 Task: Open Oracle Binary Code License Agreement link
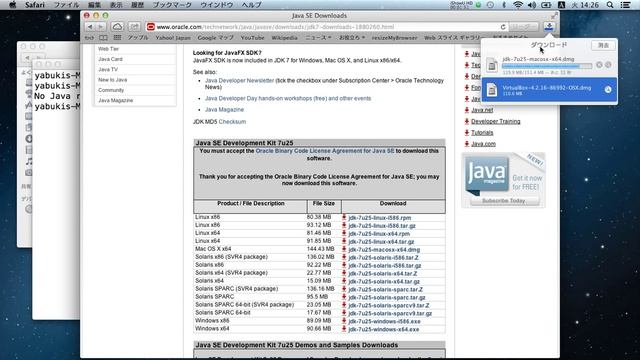point(325,151)
